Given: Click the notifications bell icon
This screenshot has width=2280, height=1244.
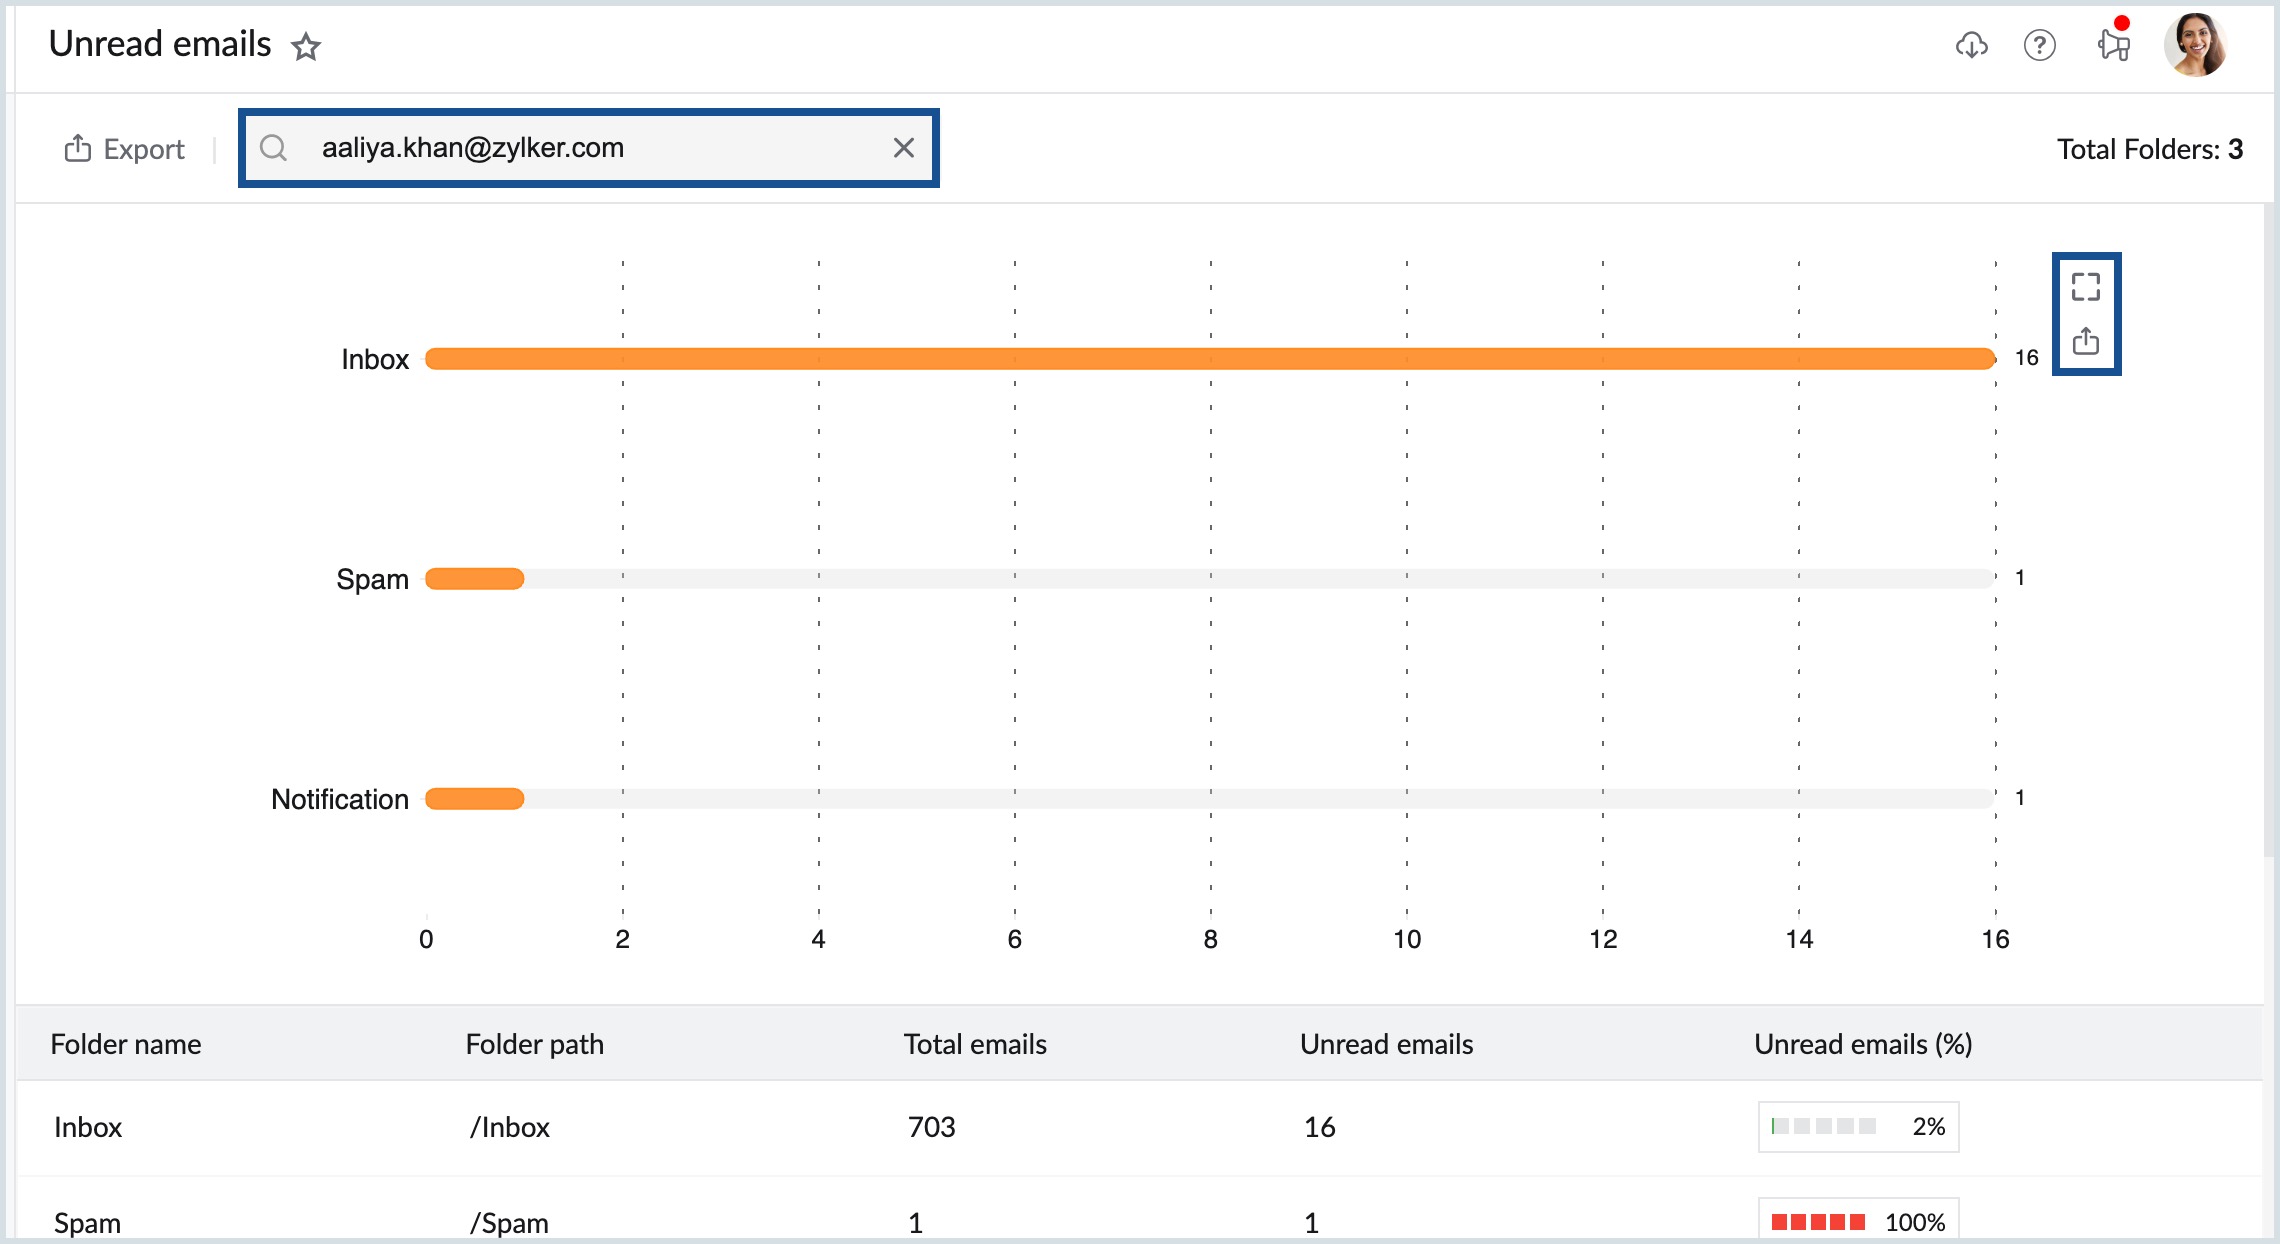Looking at the screenshot, I should click(x=2110, y=44).
